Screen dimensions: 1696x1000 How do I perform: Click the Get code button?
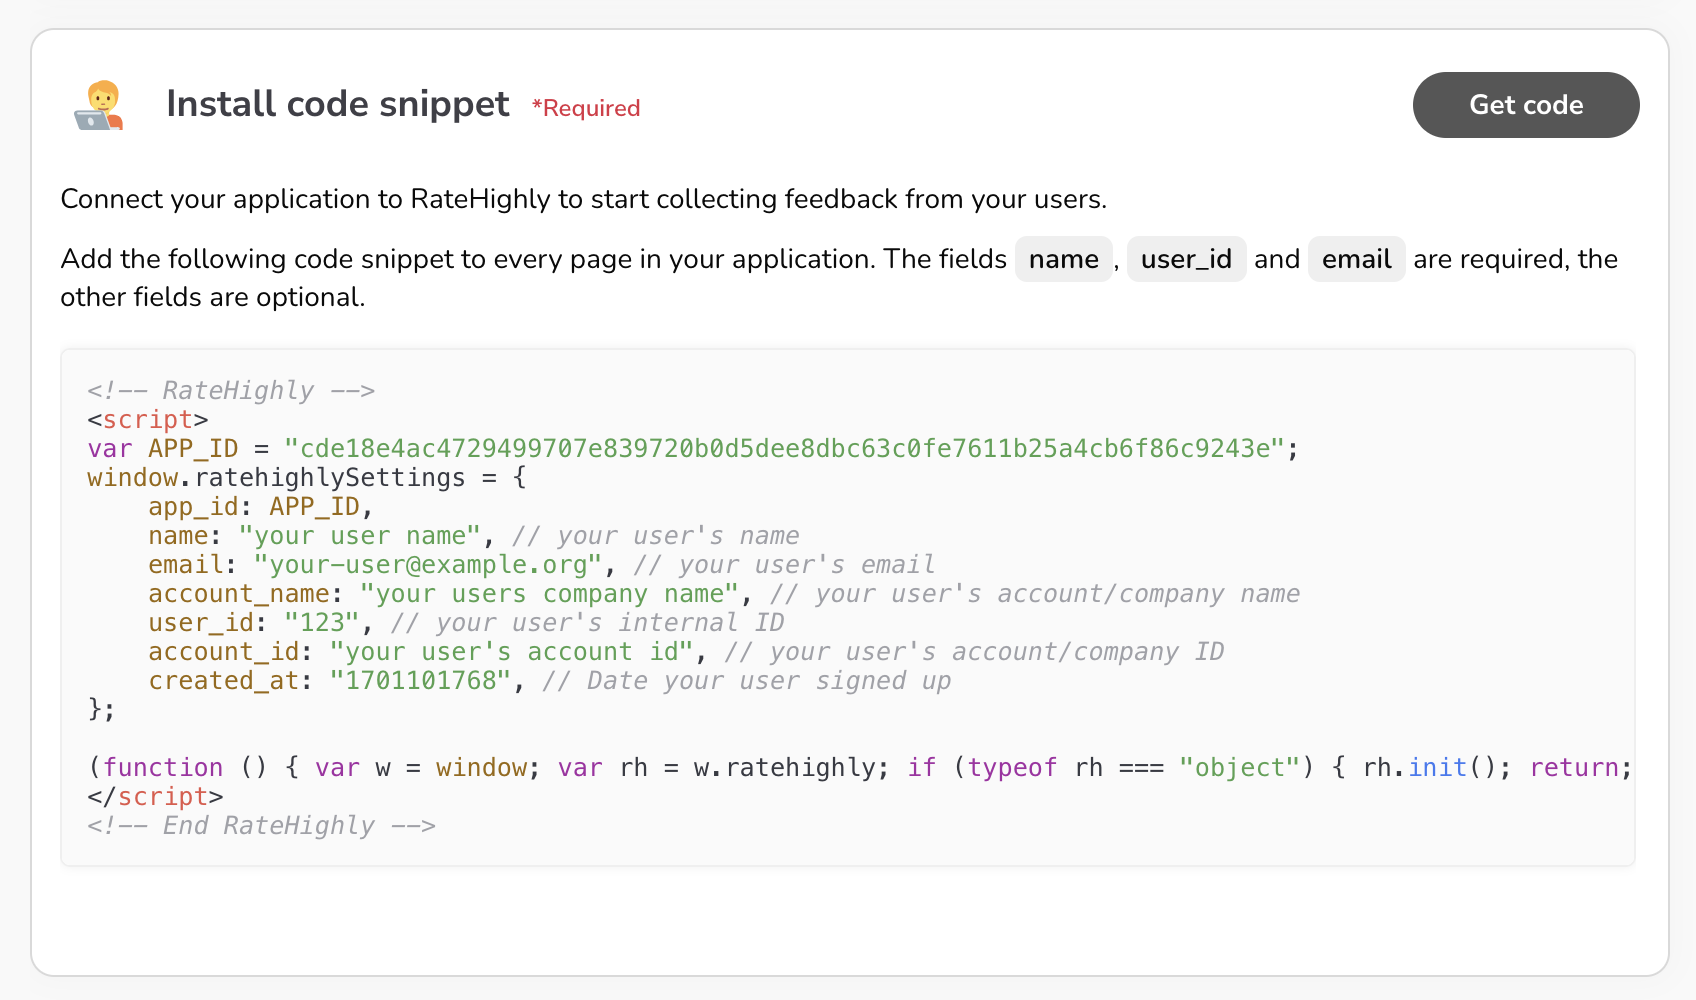(x=1525, y=105)
